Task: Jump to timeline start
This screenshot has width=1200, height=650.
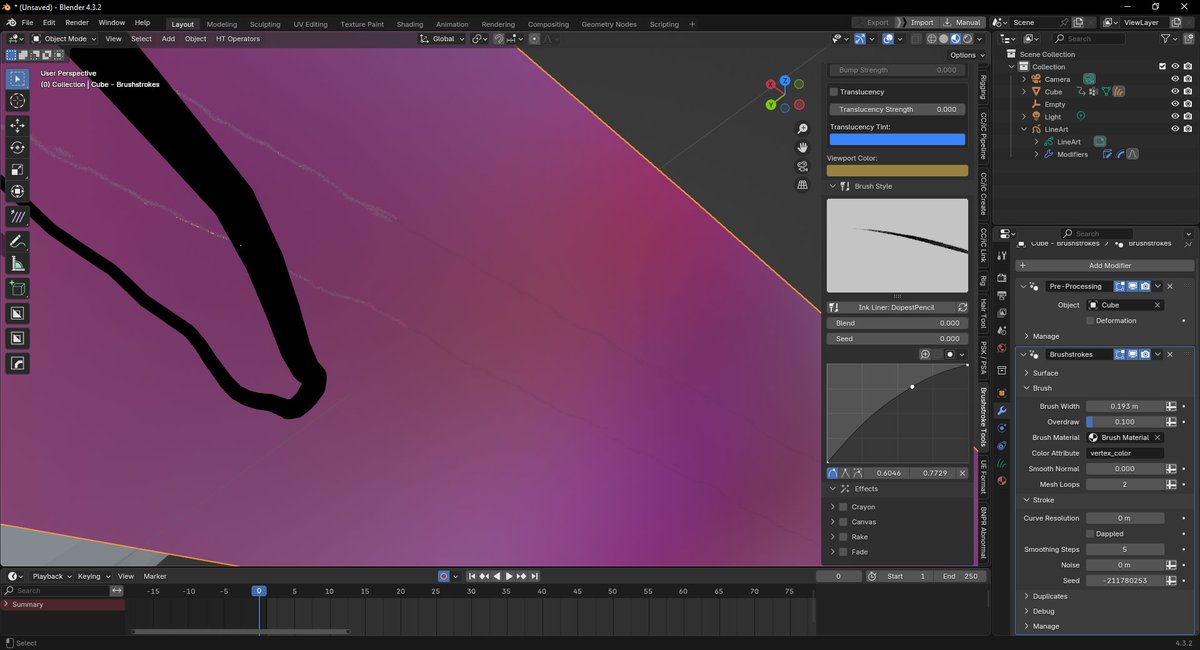Action: coord(473,576)
